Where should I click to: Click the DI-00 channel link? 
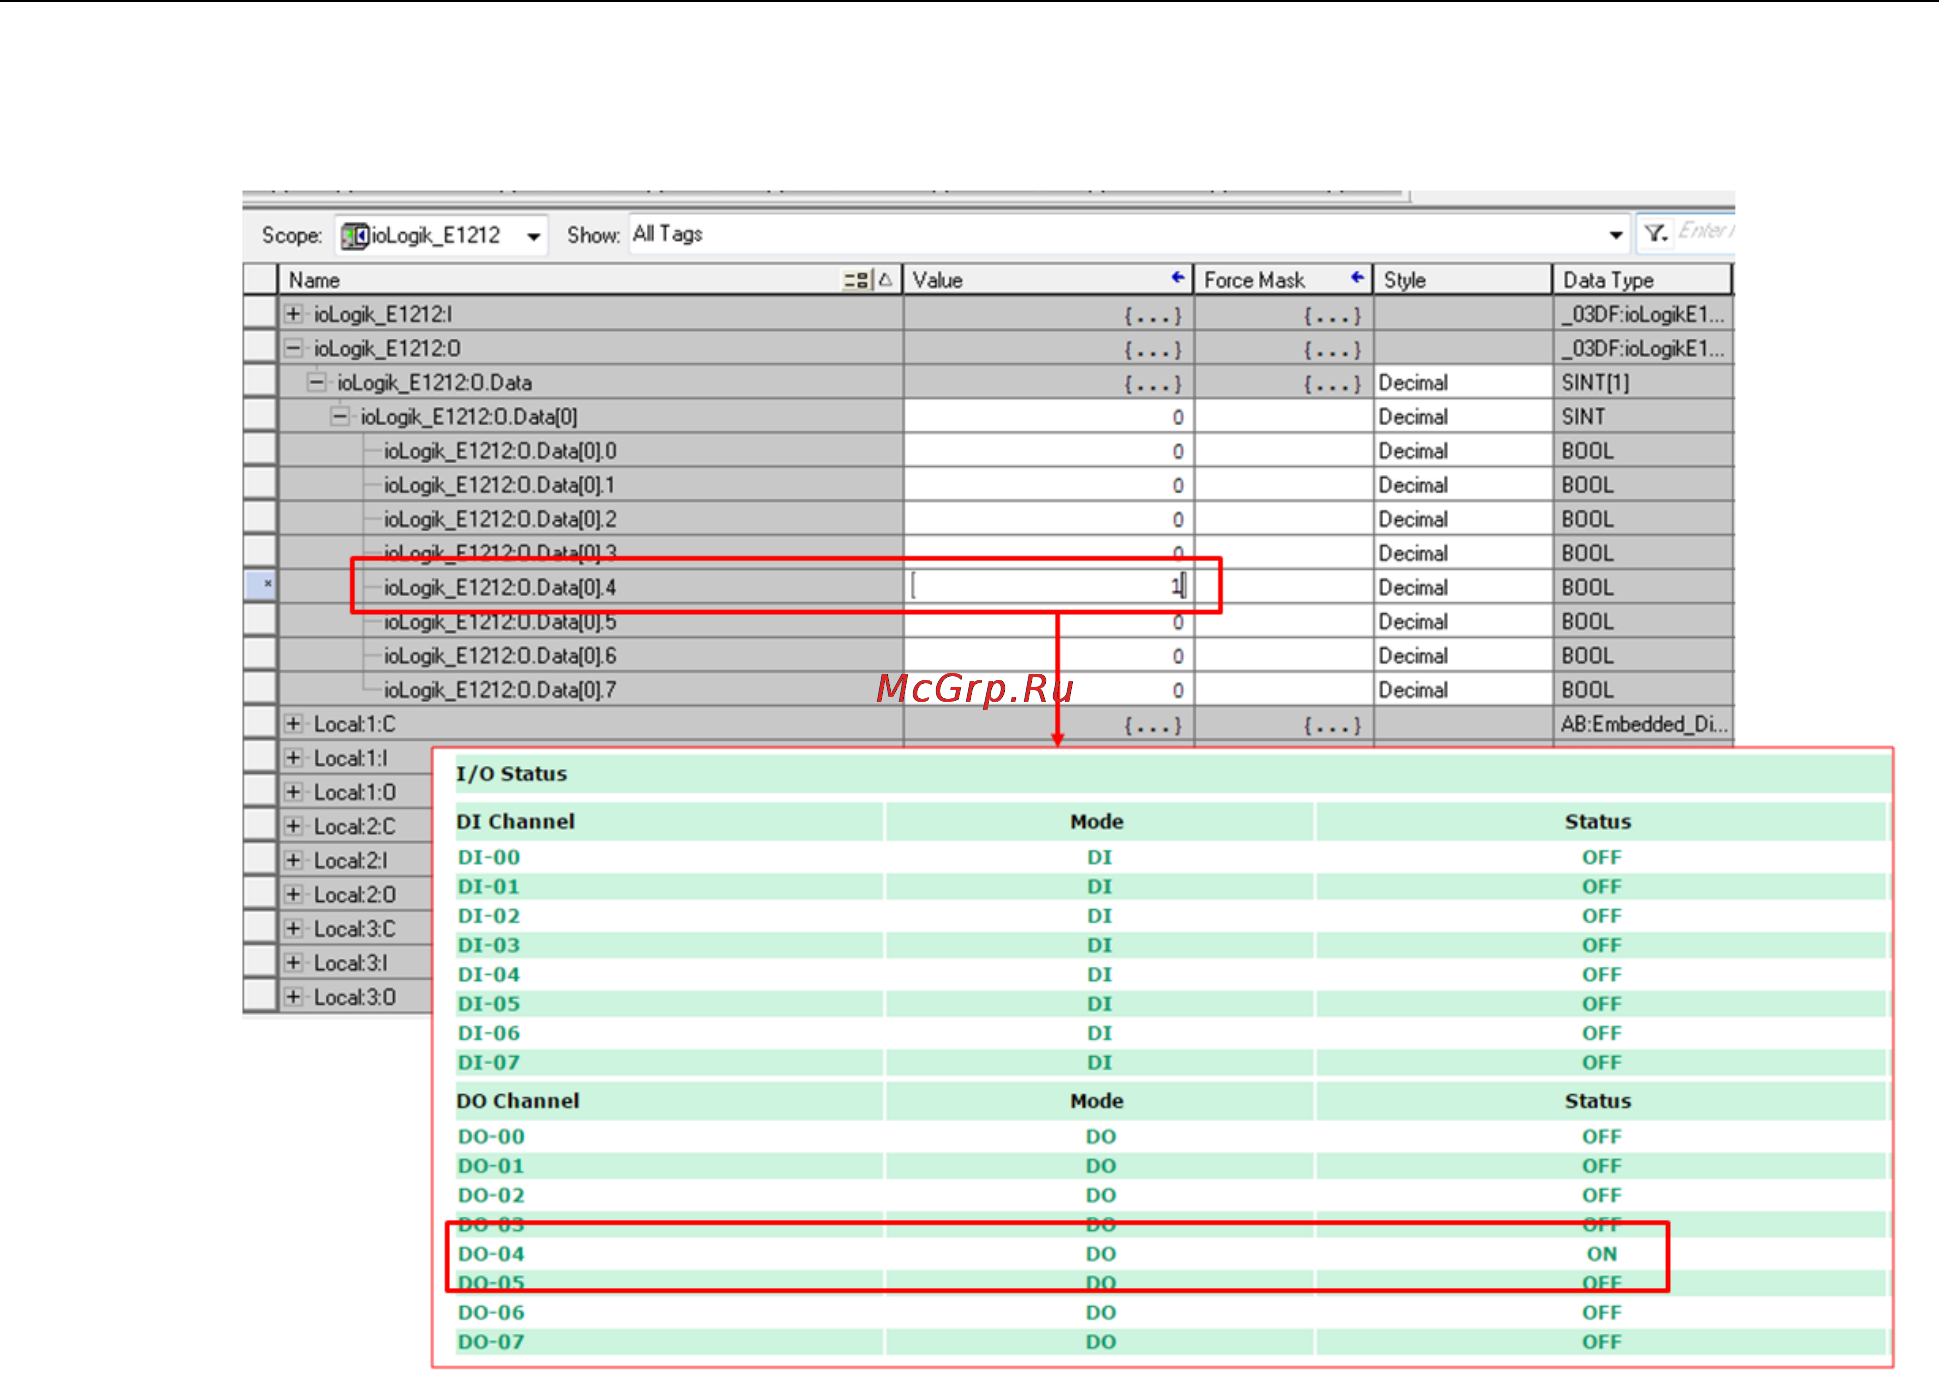(x=489, y=857)
